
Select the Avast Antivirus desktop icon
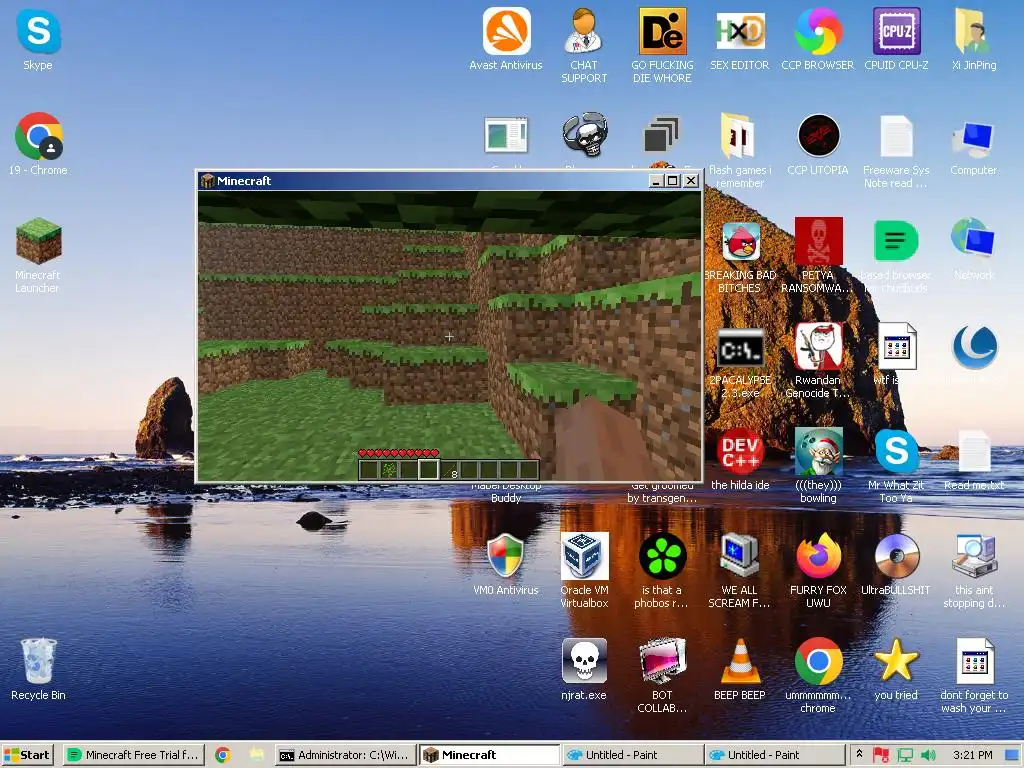(506, 31)
